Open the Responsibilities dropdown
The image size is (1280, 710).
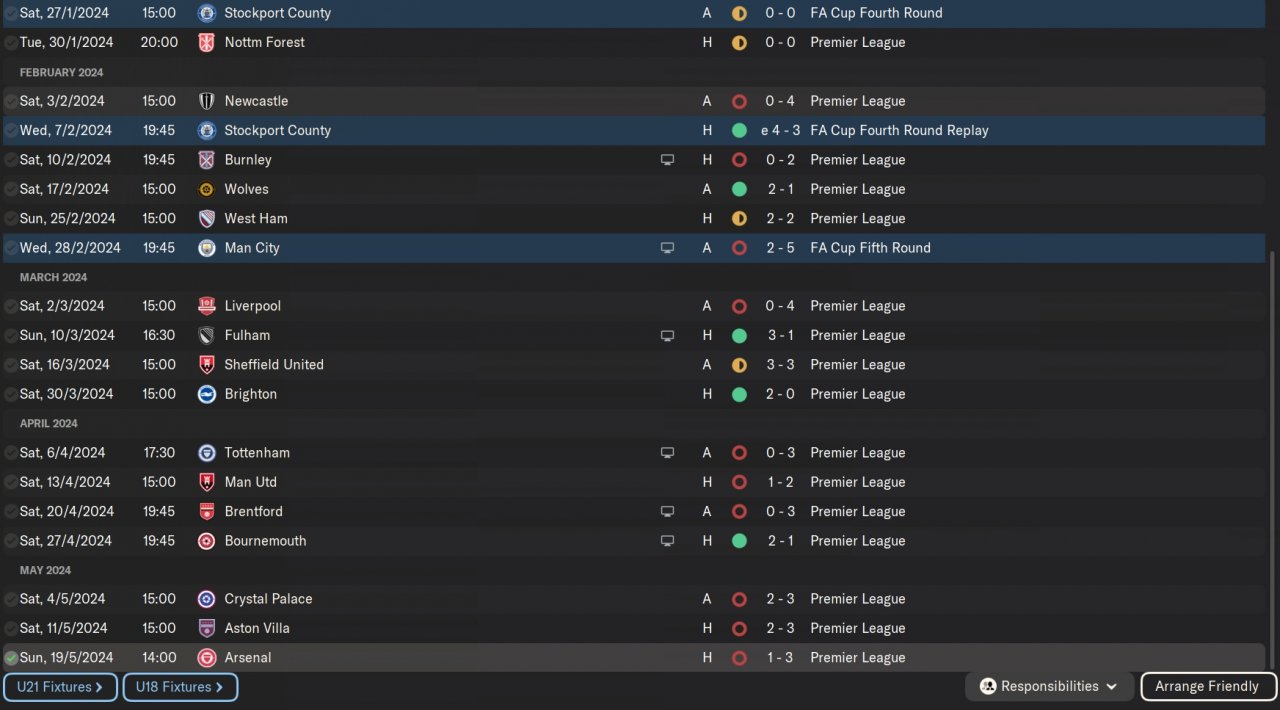tap(1049, 687)
